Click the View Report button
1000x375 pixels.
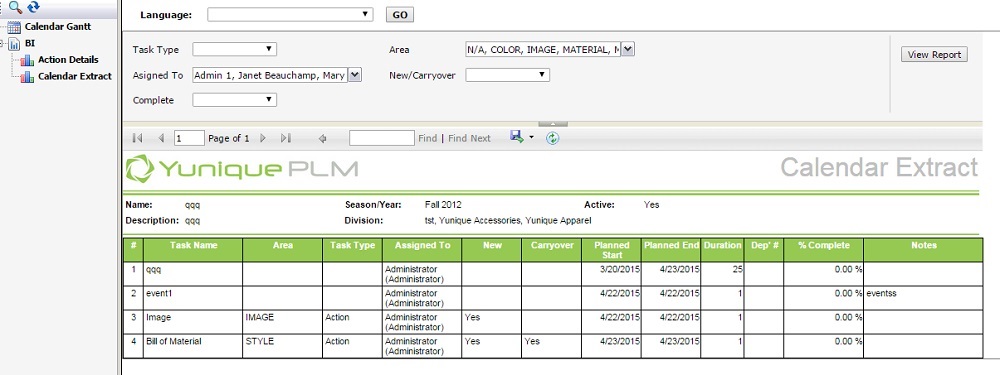pyautogui.click(x=934, y=55)
